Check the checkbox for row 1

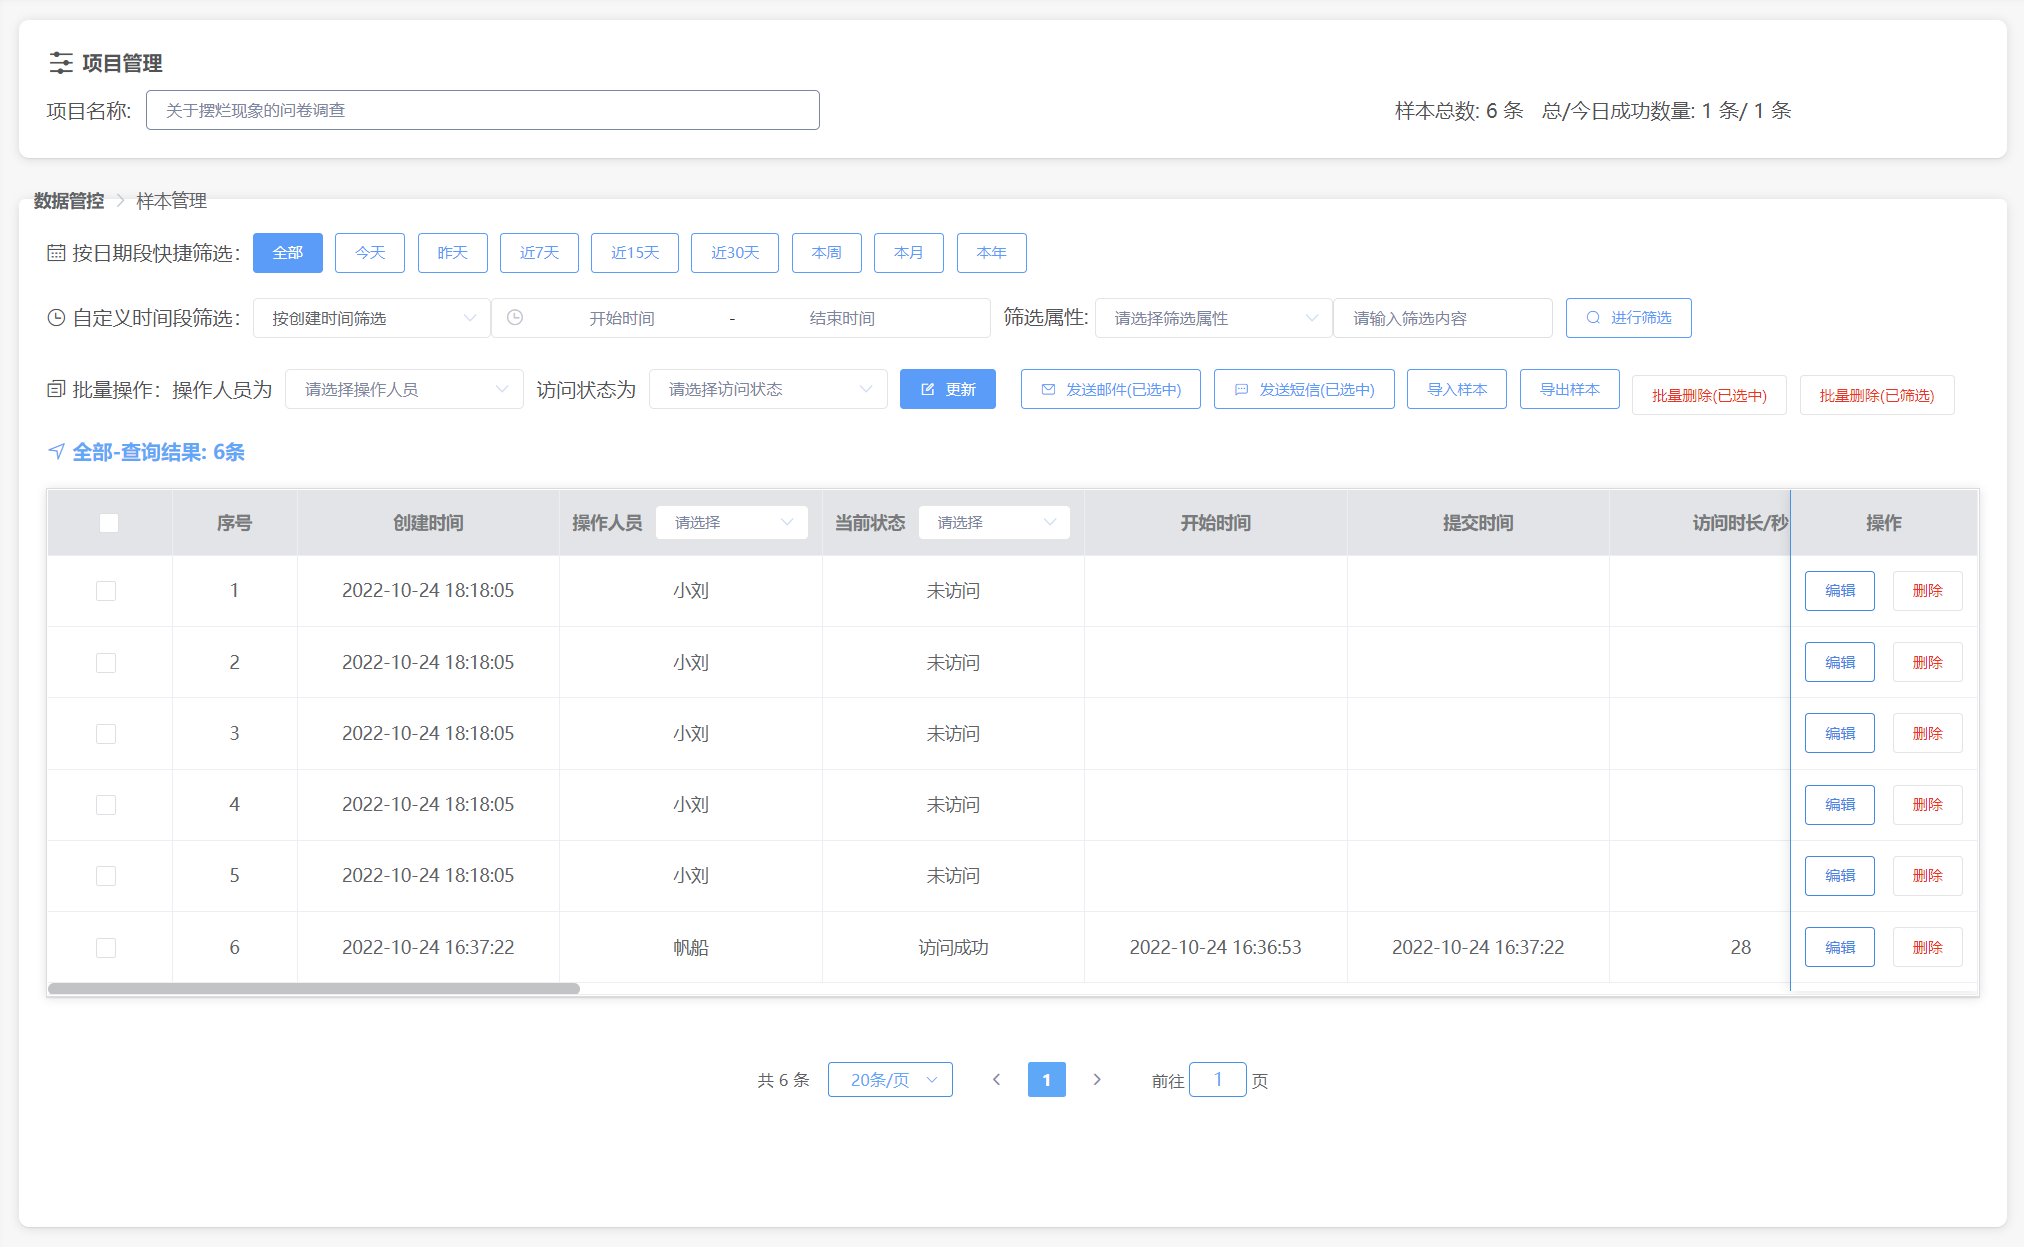106,591
